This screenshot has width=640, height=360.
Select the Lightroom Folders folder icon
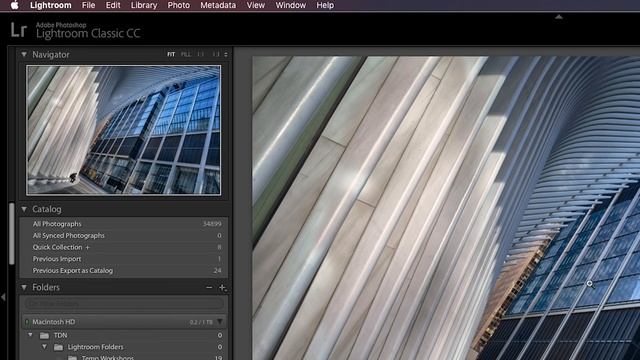[x=59, y=347]
